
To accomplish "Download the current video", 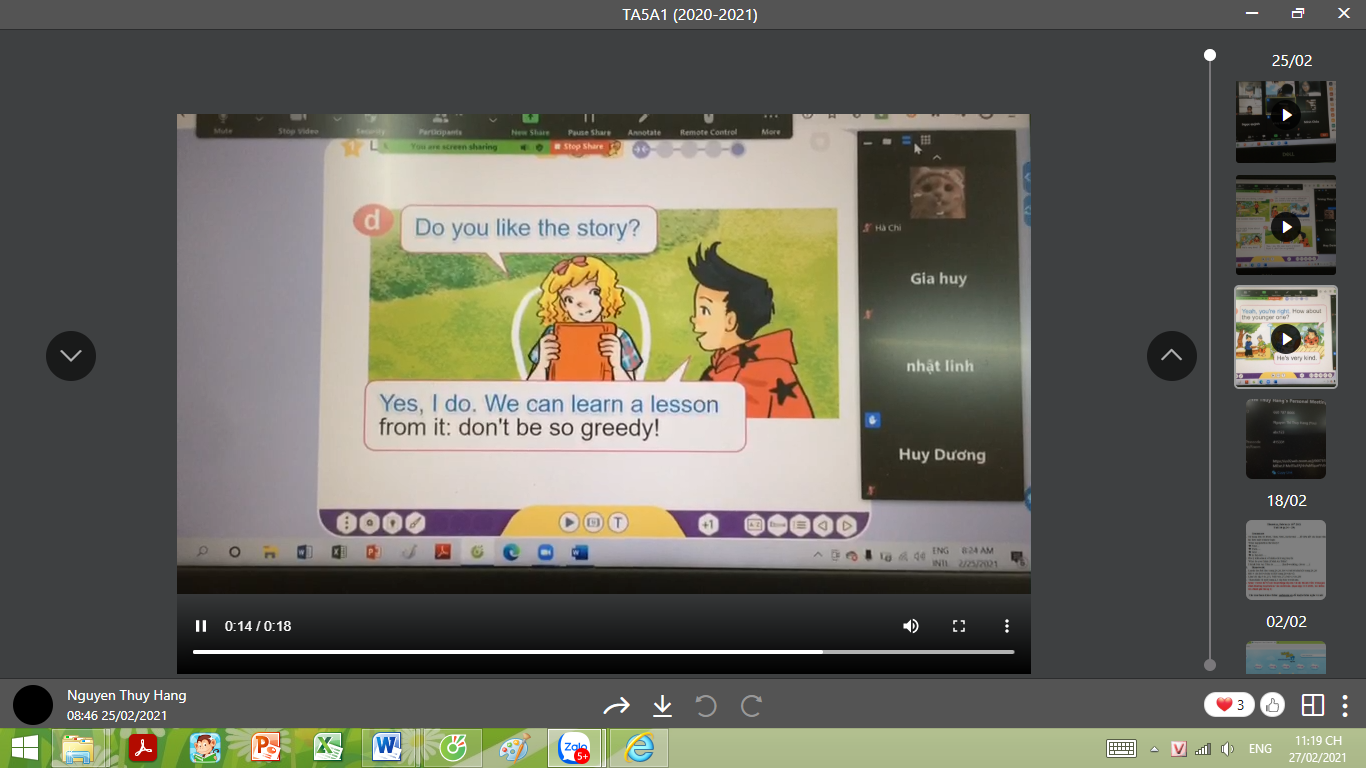I will pos(662,706).
